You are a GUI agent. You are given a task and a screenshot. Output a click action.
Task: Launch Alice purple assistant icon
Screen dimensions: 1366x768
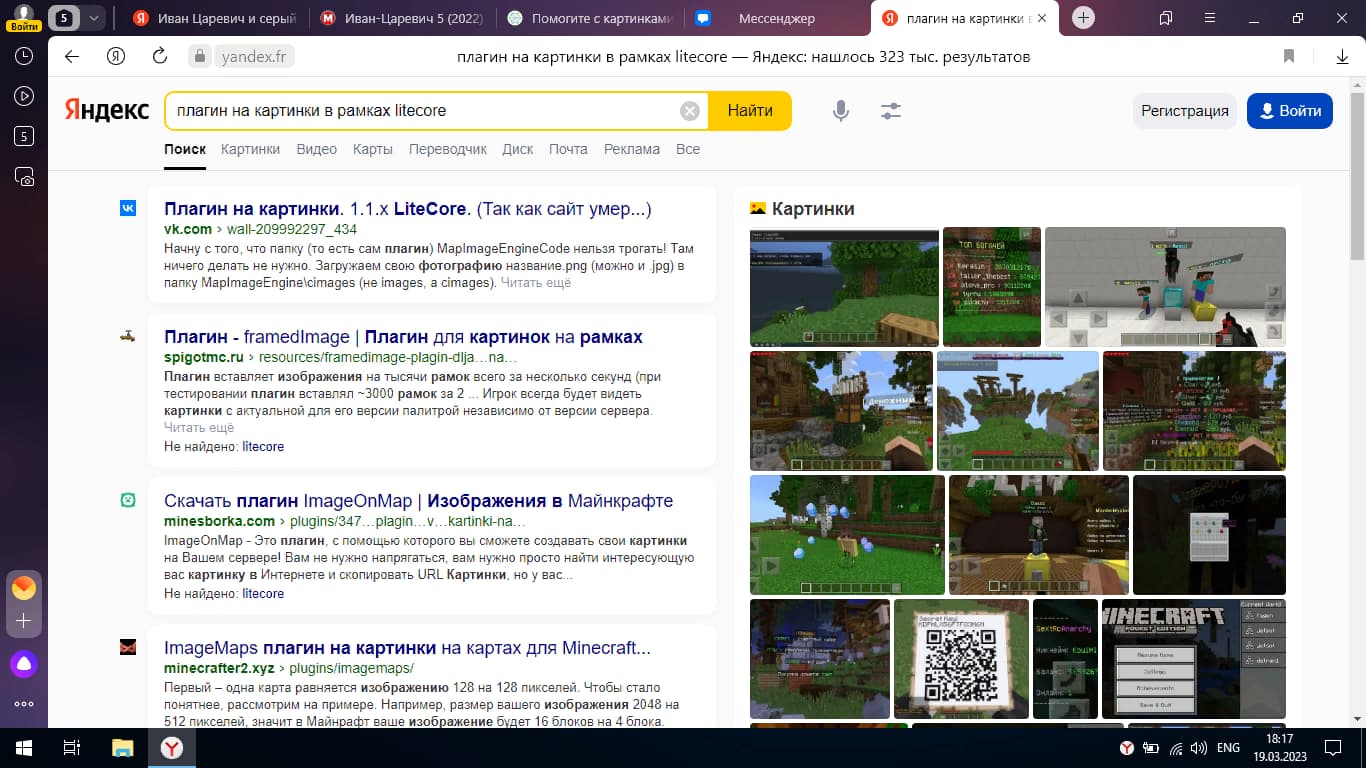coord(24,663)
